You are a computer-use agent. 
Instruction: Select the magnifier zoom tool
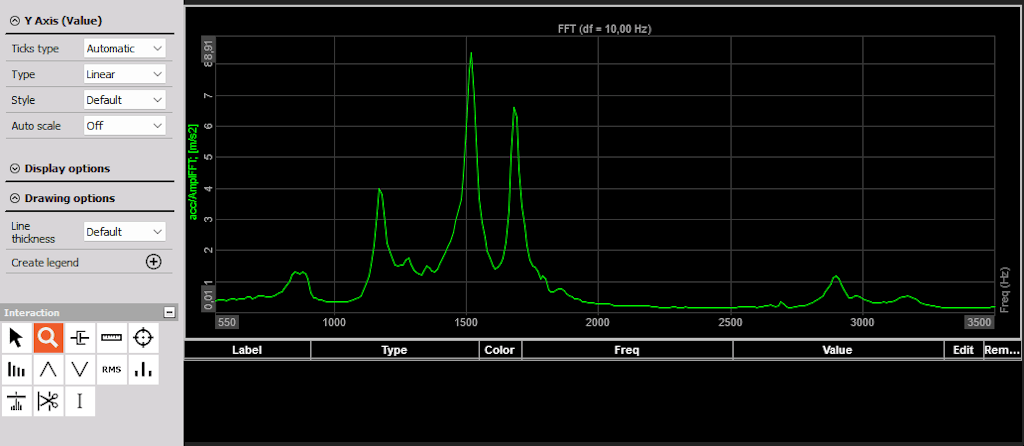click(x=48, y=338)
